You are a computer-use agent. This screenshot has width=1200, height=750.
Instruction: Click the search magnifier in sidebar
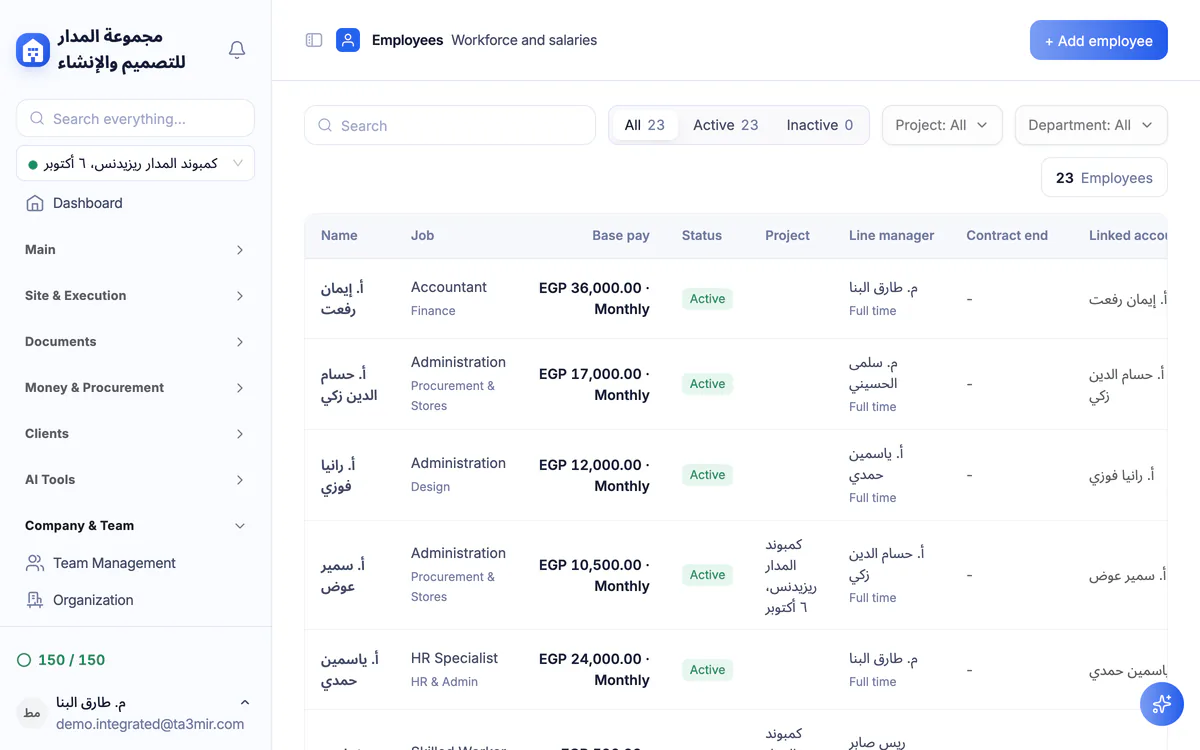click(x=37, y=118)
